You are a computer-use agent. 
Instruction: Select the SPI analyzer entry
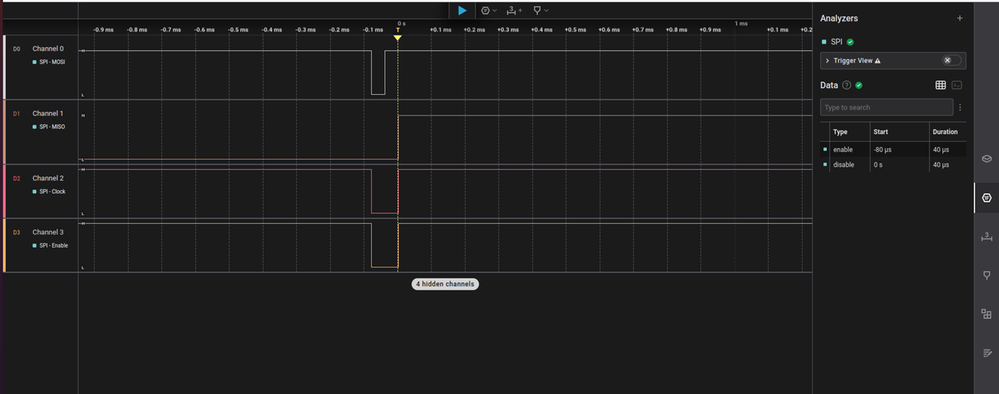[x=837, y=42]
